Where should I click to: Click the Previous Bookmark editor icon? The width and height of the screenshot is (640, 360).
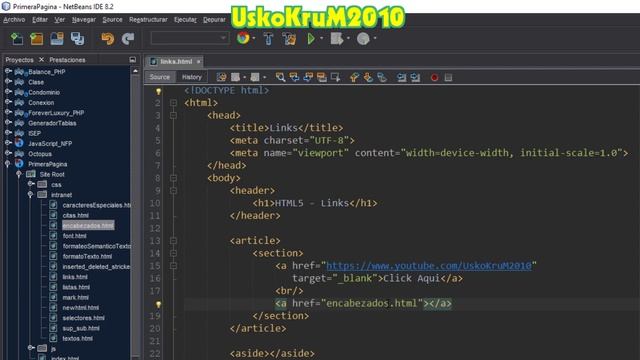[x=354, y=77]
